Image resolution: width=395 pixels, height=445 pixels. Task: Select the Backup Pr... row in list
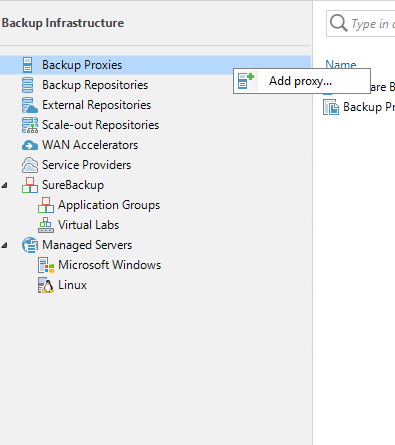click(x=359, y=107)
